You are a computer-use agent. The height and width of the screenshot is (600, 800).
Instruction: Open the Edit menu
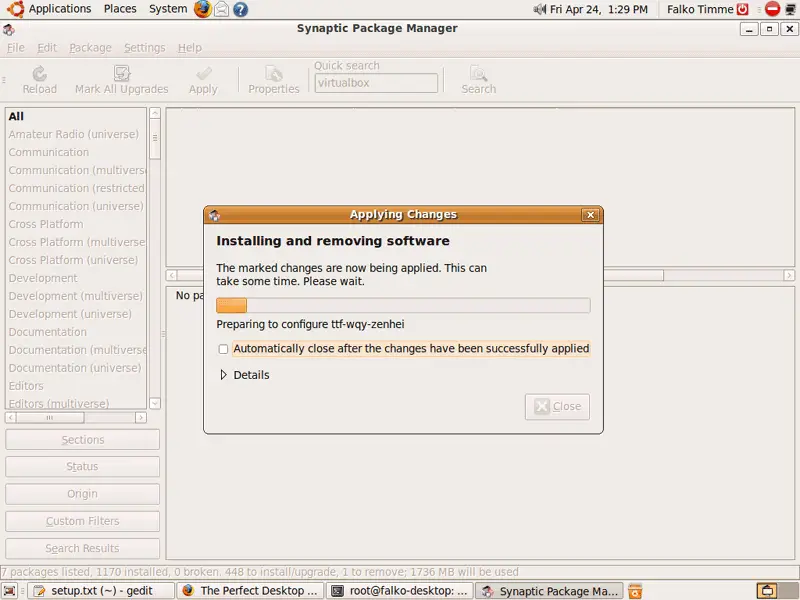tap(47, 48)
